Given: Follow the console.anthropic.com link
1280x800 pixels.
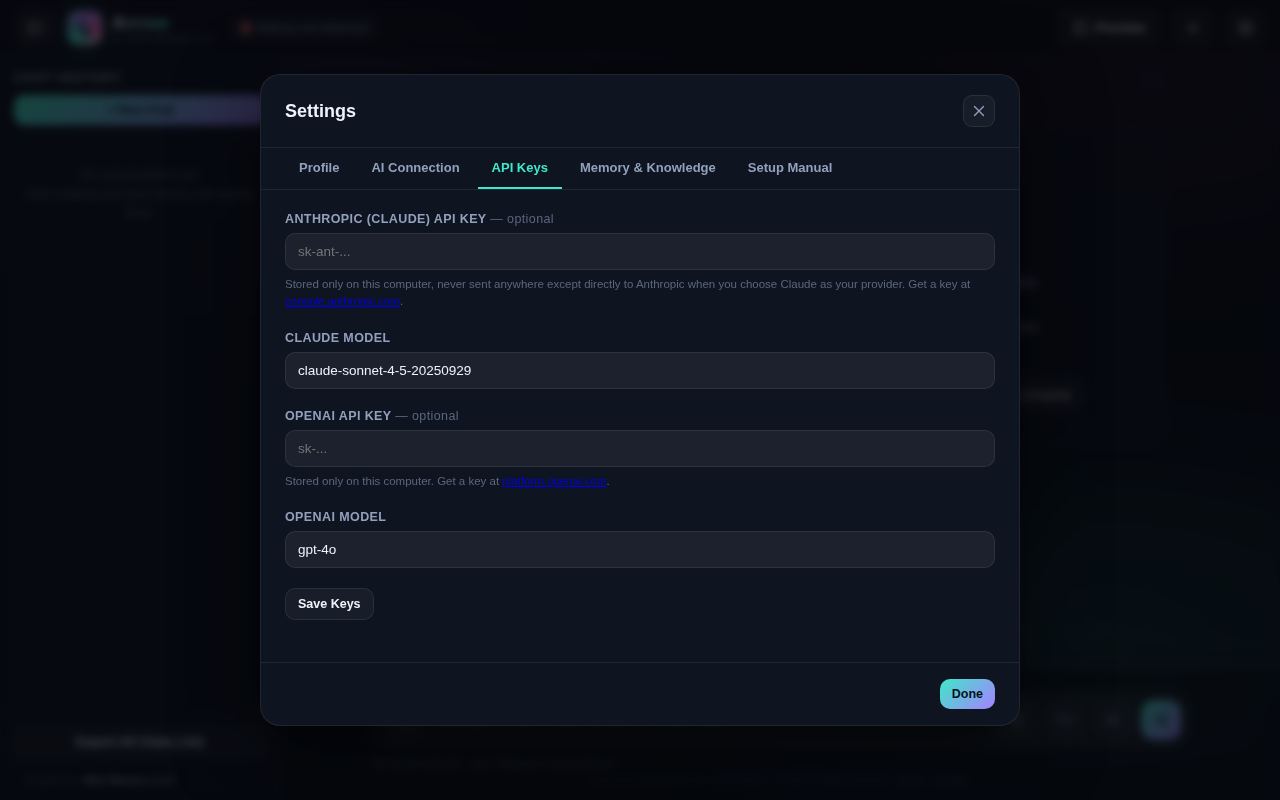Looking at the screenshot, I should point(343,301).
